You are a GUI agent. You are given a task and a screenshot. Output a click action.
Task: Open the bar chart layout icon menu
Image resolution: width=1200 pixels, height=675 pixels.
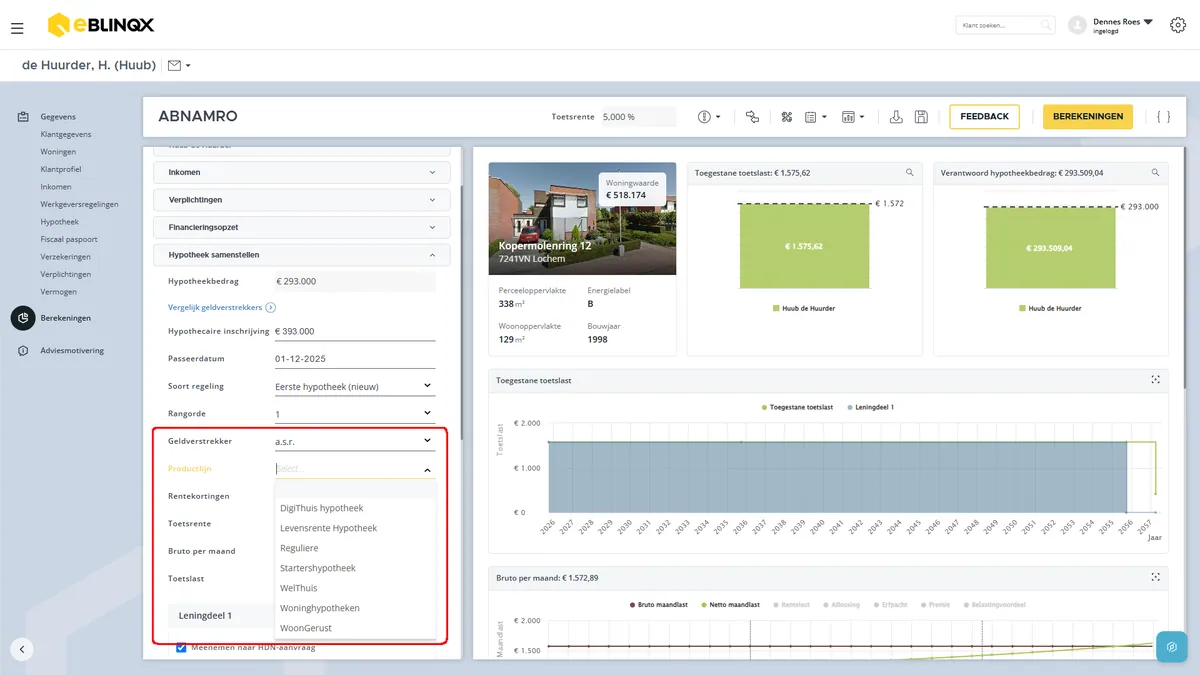coord(853,117)
